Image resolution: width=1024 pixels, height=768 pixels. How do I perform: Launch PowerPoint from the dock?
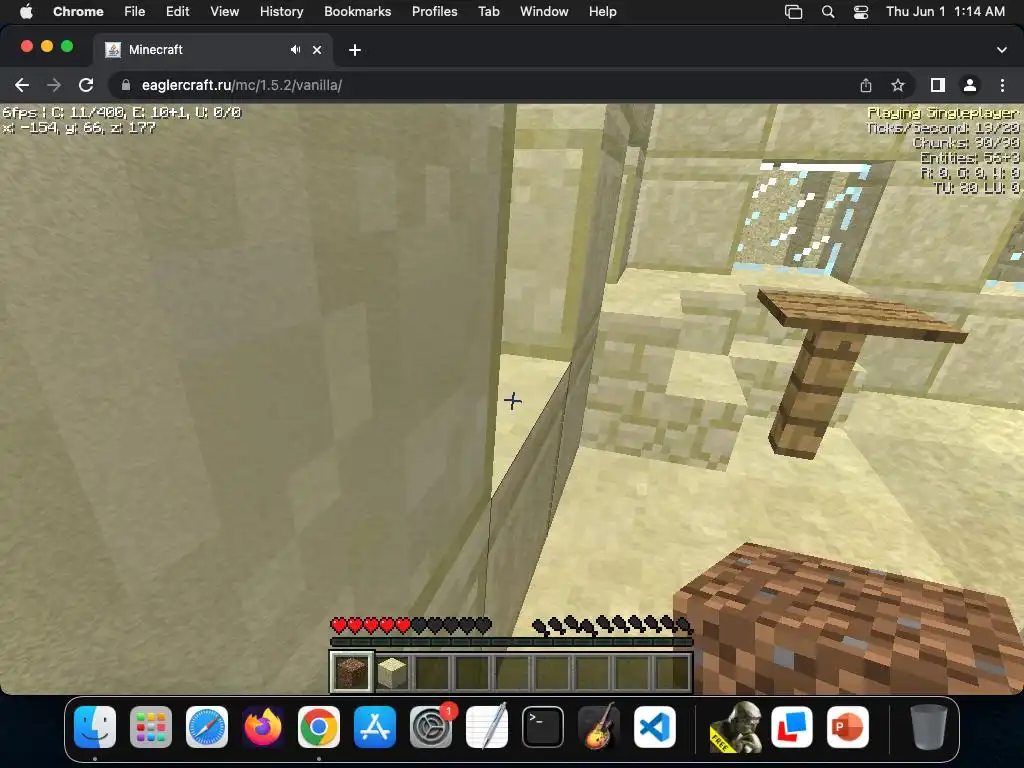pos(848,727)
